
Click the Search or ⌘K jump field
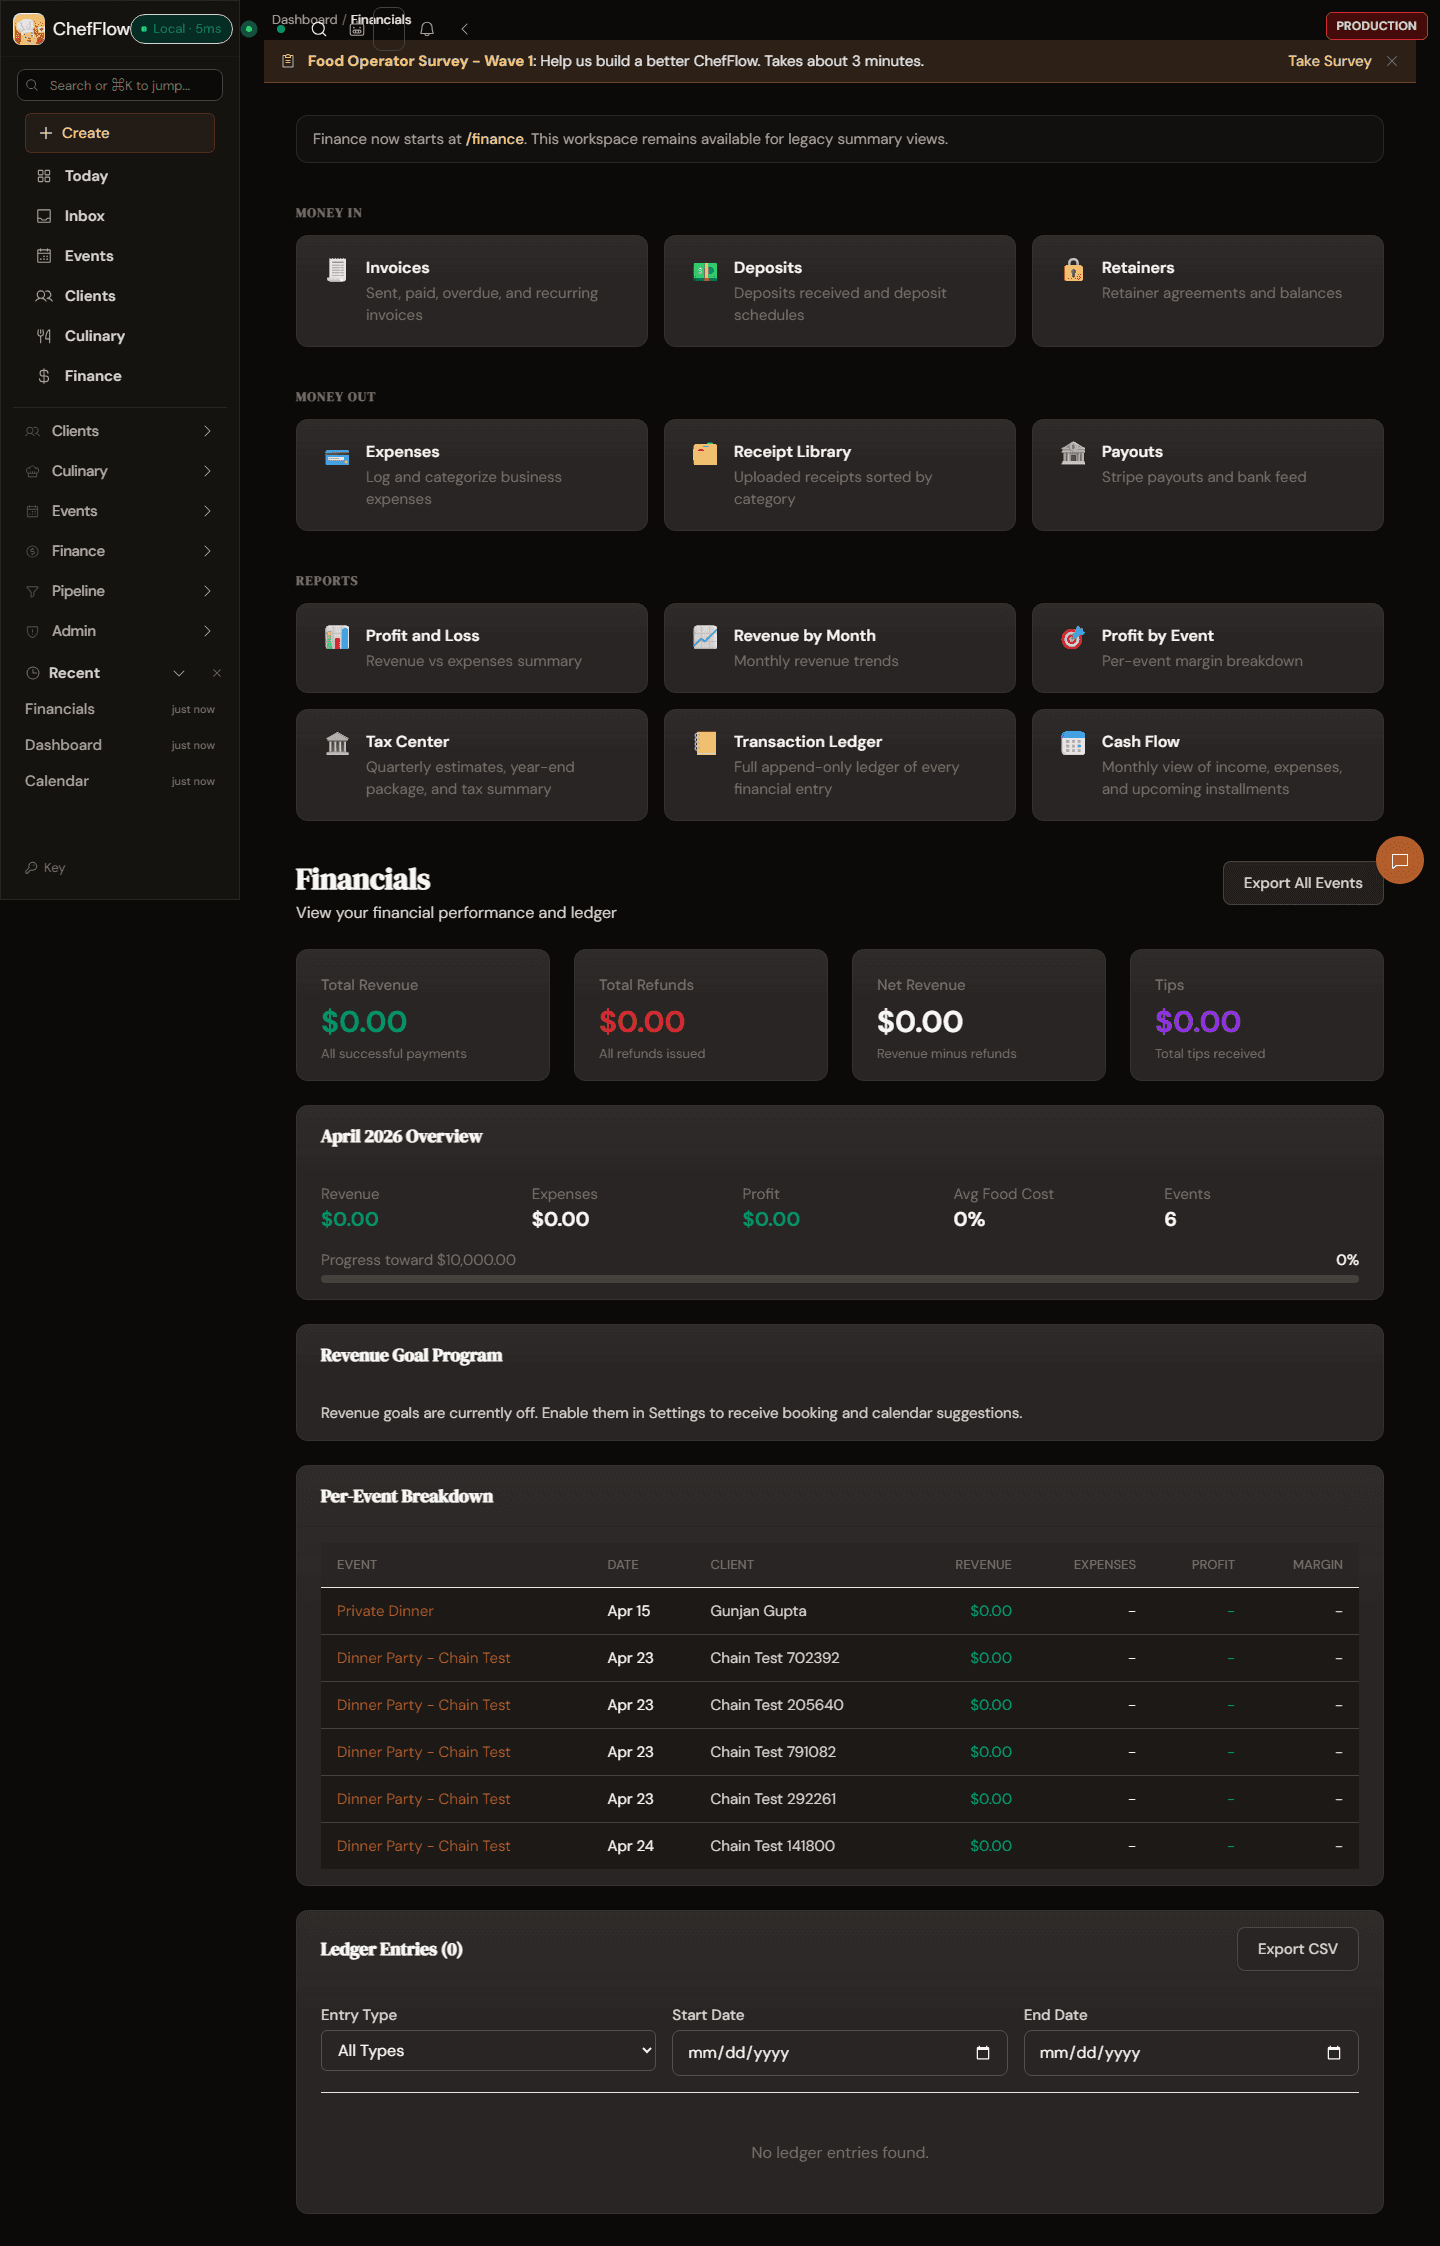120,85
